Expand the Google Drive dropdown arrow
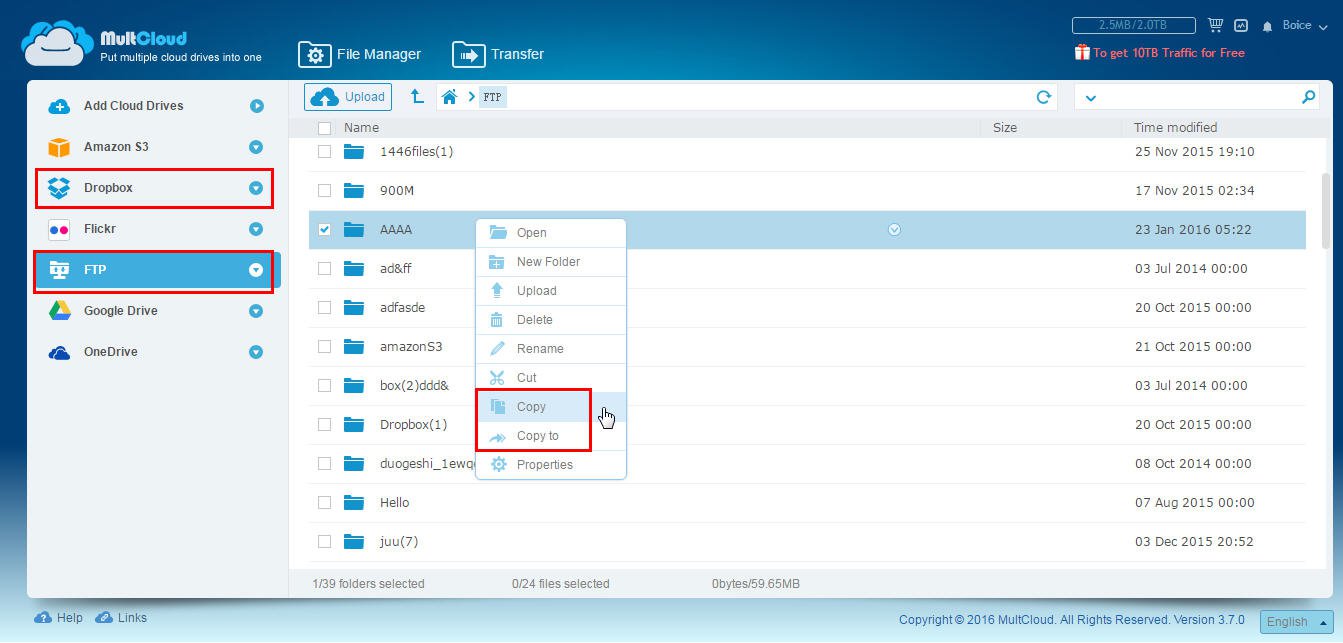The width and height of the screenshot is (1343, 643). click(x=256, y=311)
